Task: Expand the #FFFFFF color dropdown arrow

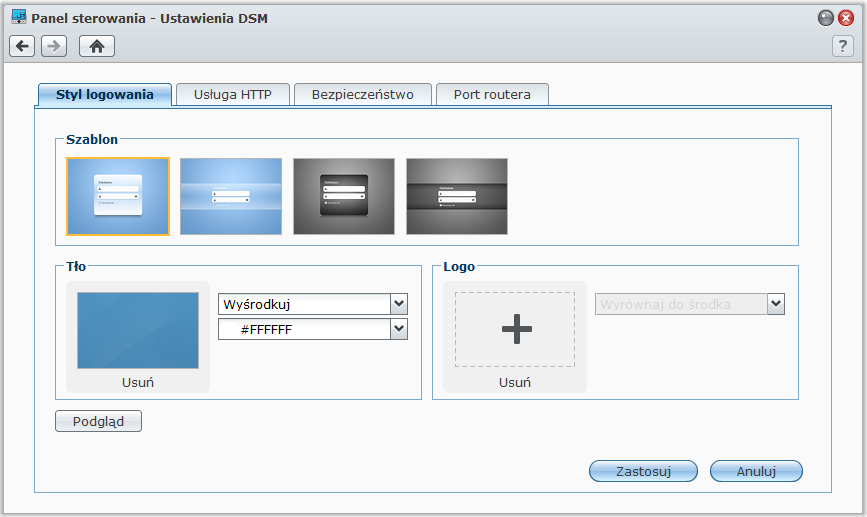Action: click(399, 329)
